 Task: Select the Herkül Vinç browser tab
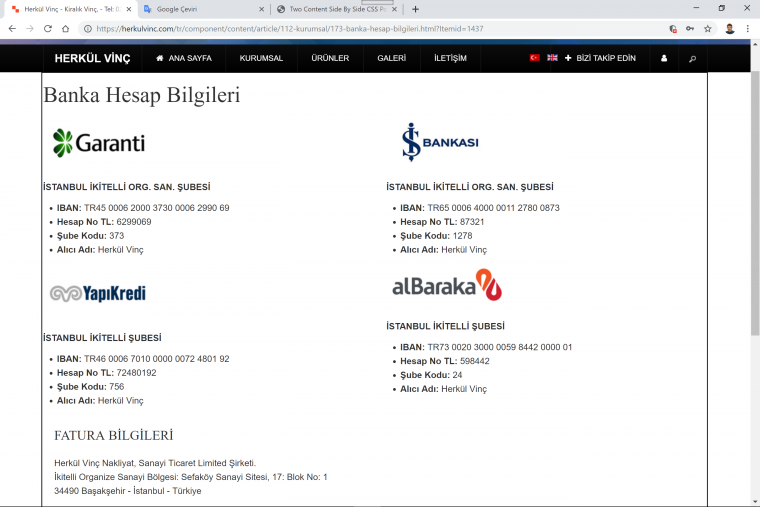71,9
